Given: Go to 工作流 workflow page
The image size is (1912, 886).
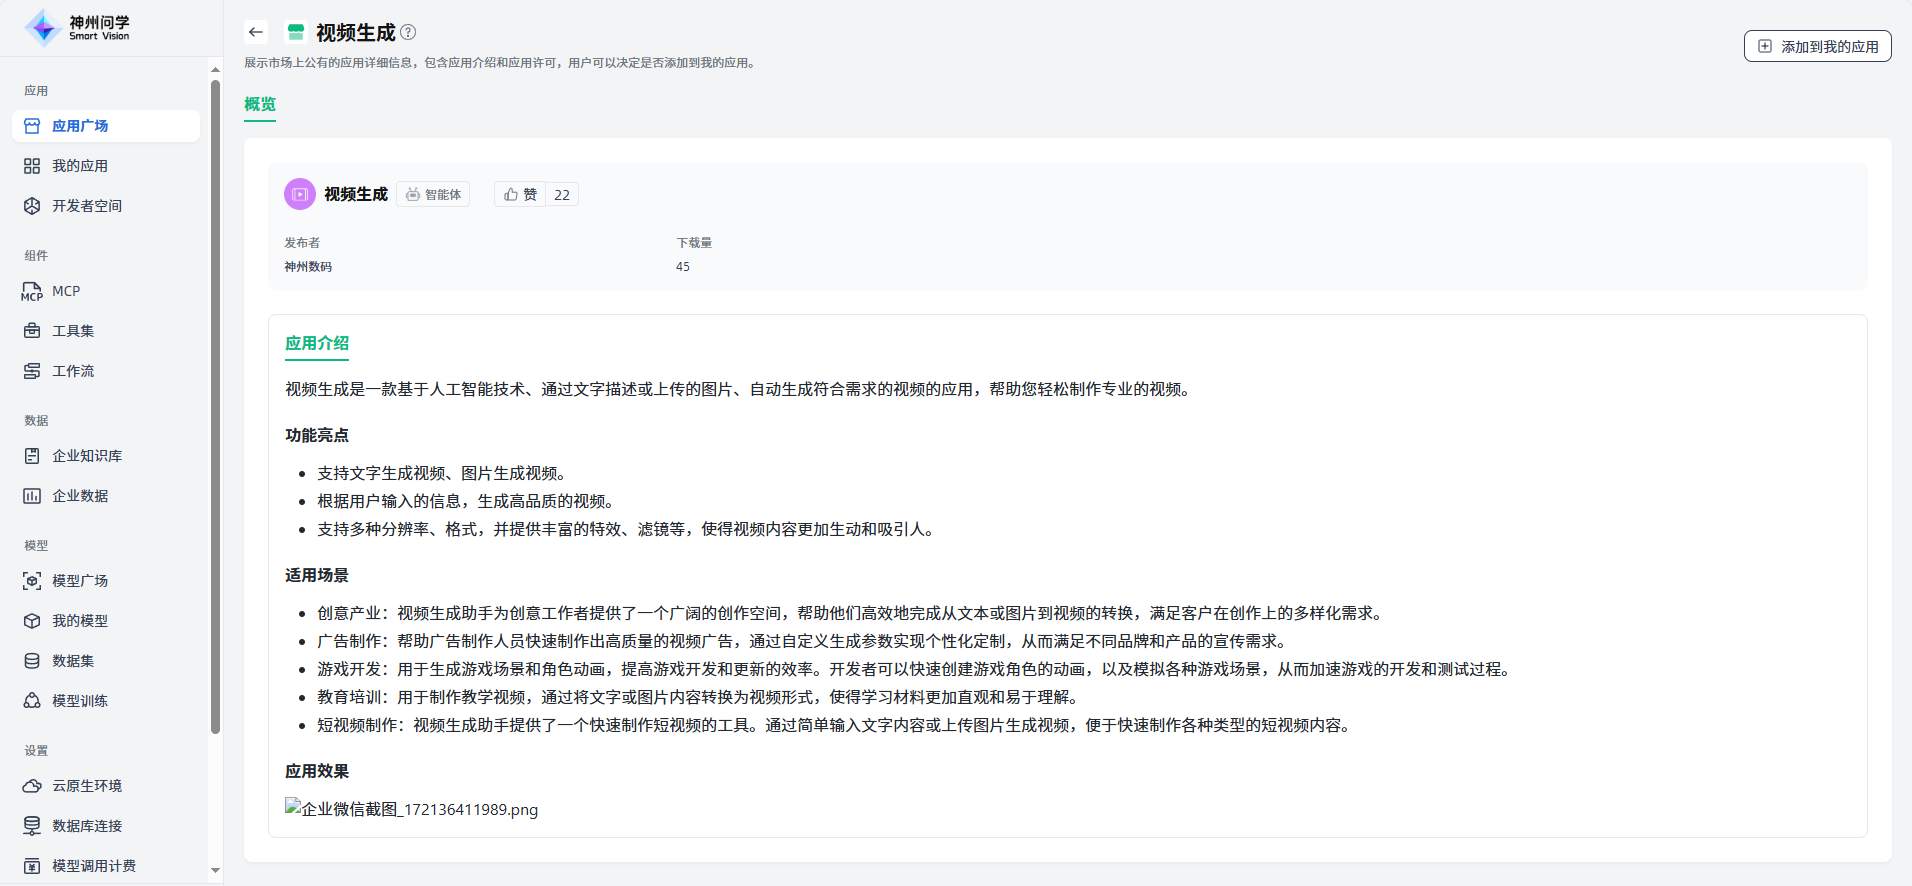Looking at the screenshot, I should click(72, 371).
